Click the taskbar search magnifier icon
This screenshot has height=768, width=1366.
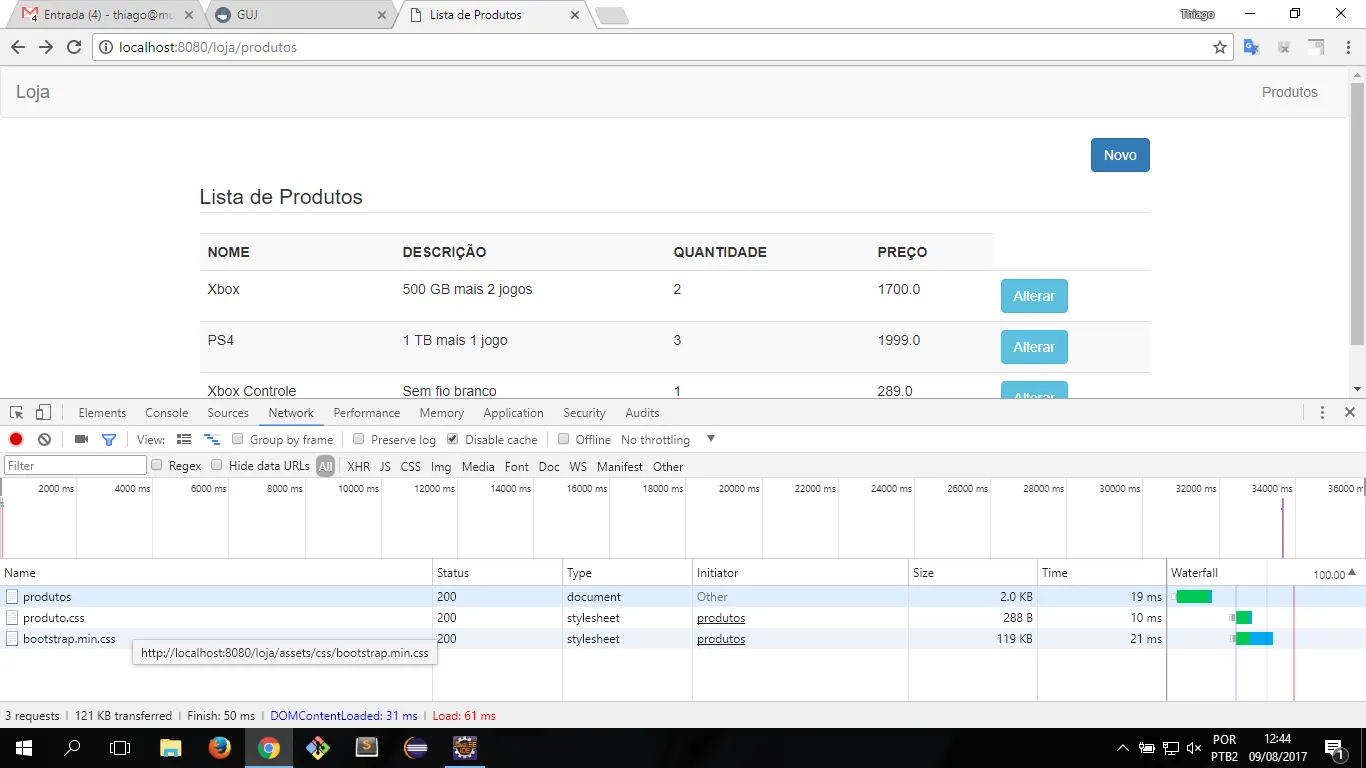click(x=72, y=748)
